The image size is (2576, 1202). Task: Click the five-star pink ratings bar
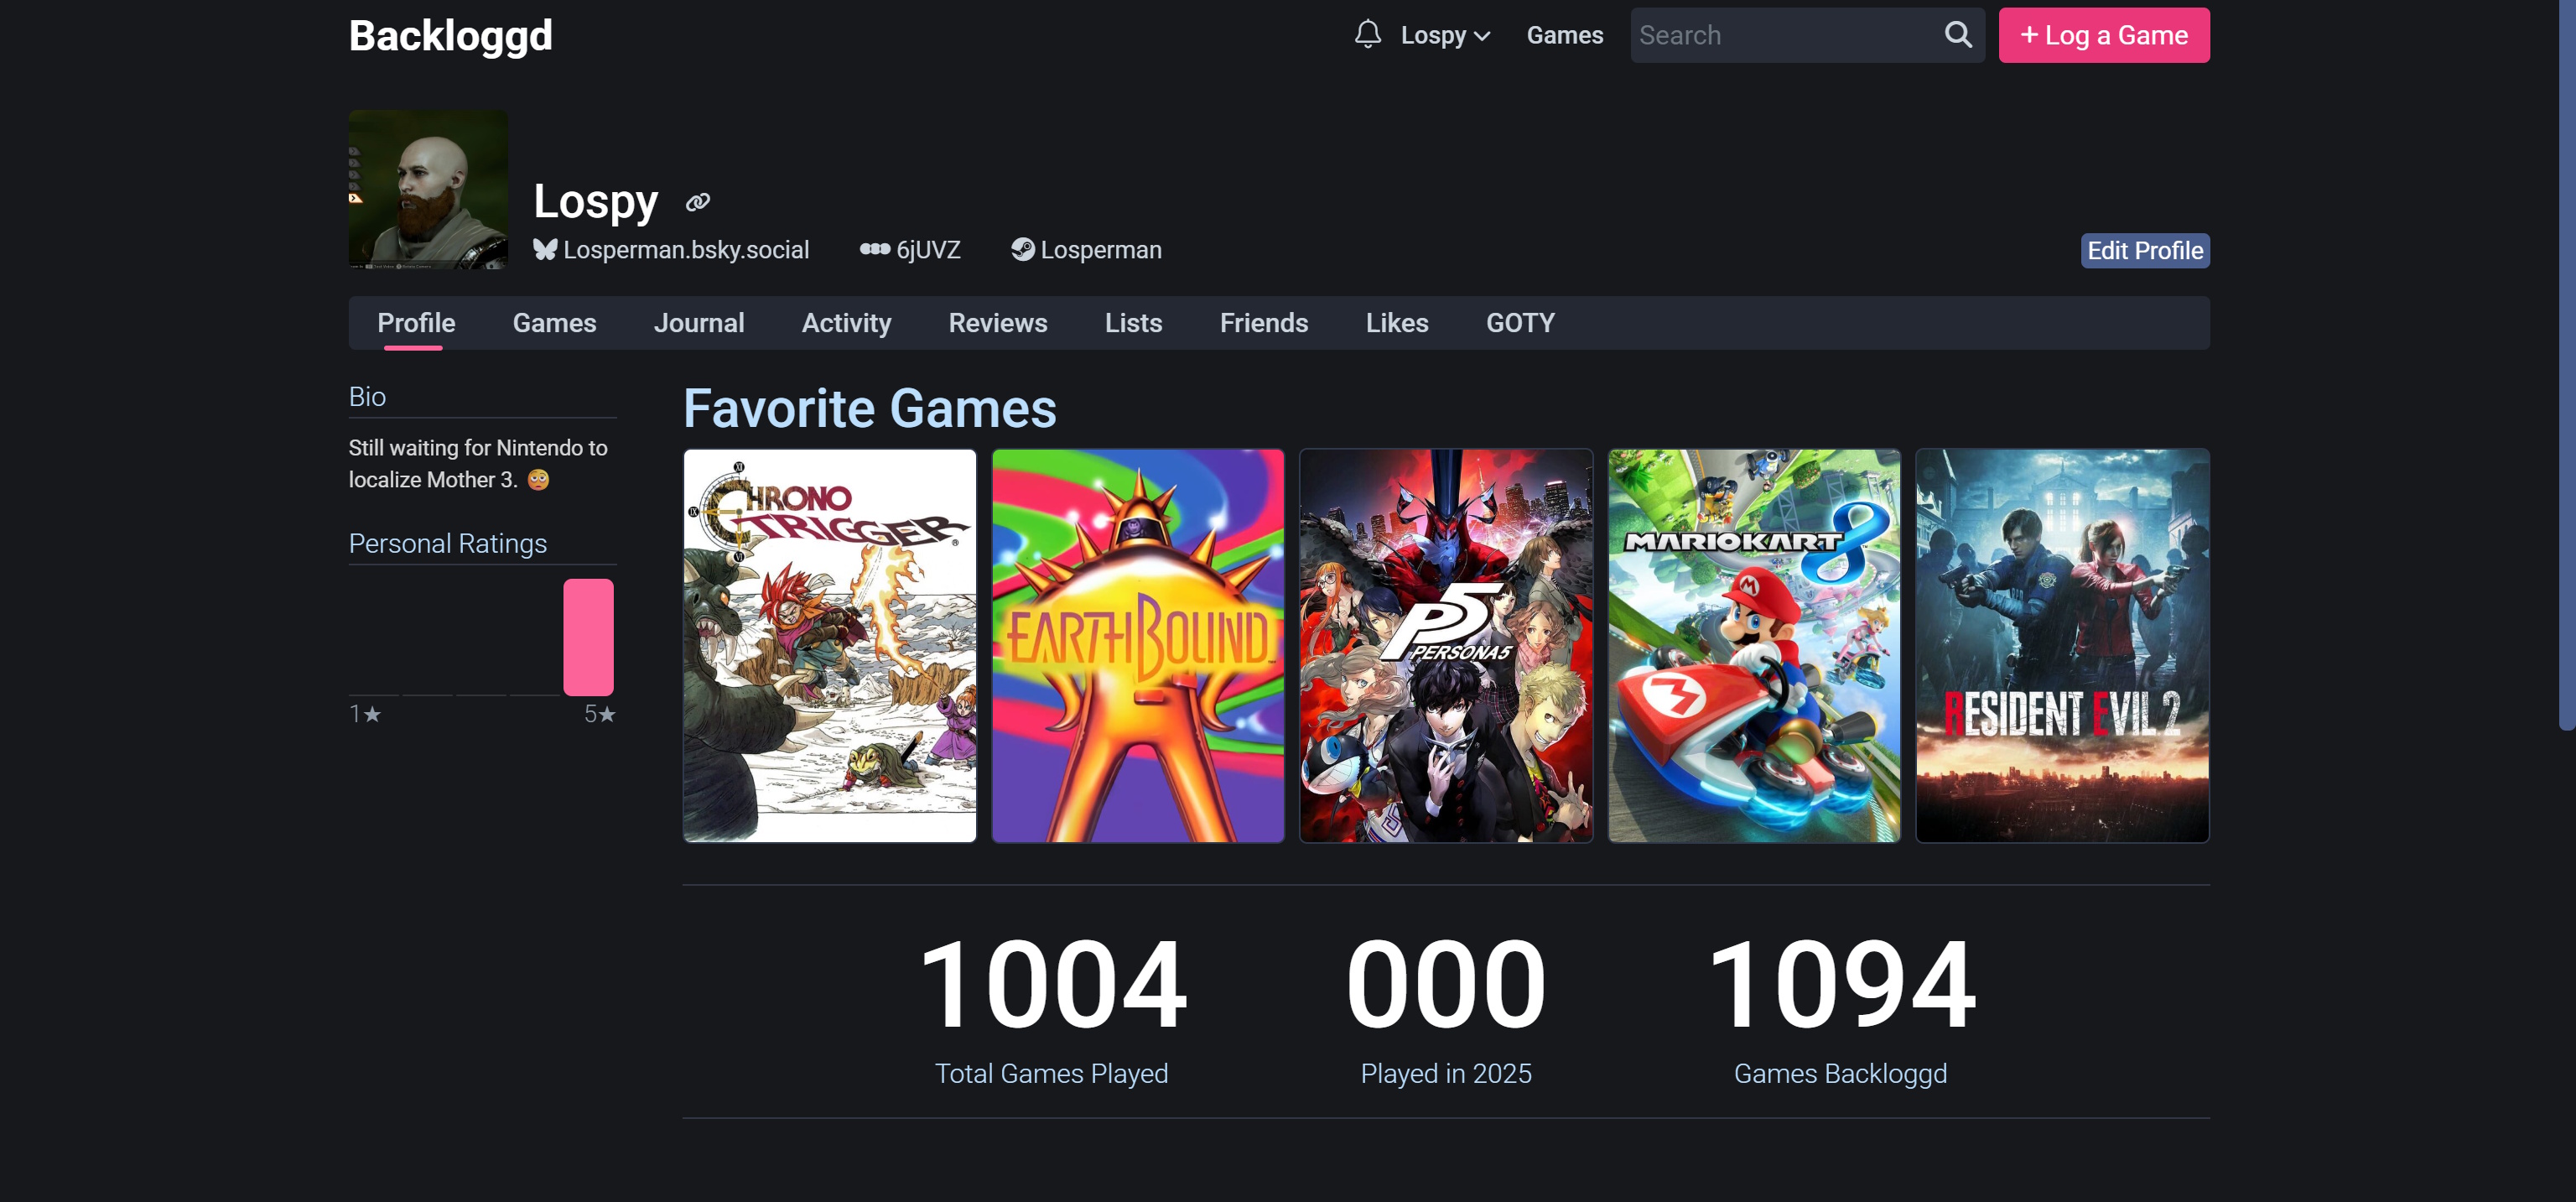[588, 637]
